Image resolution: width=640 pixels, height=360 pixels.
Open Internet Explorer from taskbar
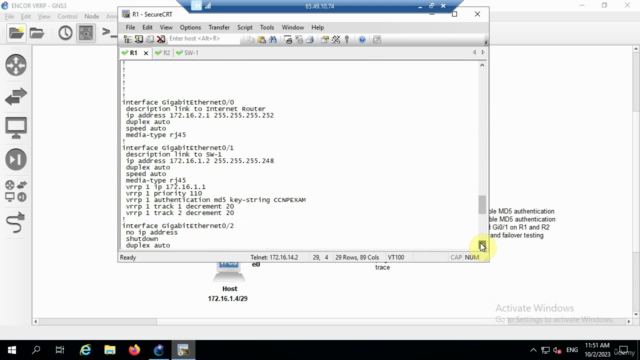click(85, 350)
